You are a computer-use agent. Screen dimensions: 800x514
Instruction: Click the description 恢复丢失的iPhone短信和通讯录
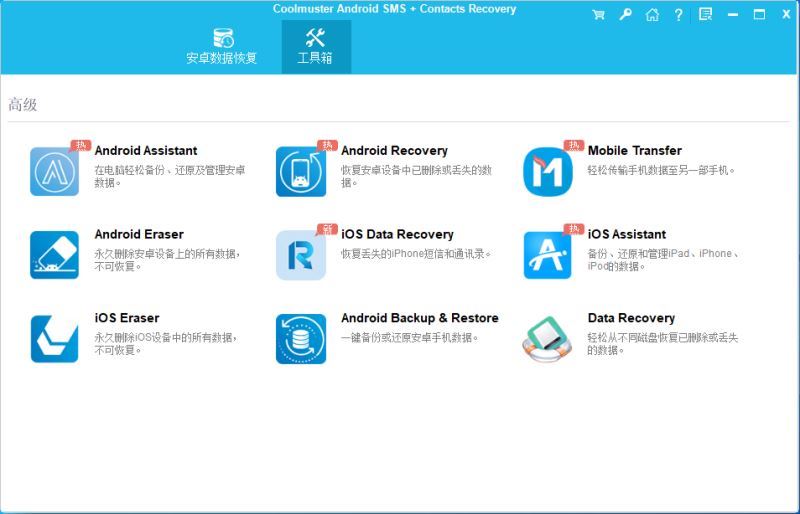(x=416, y=254)
